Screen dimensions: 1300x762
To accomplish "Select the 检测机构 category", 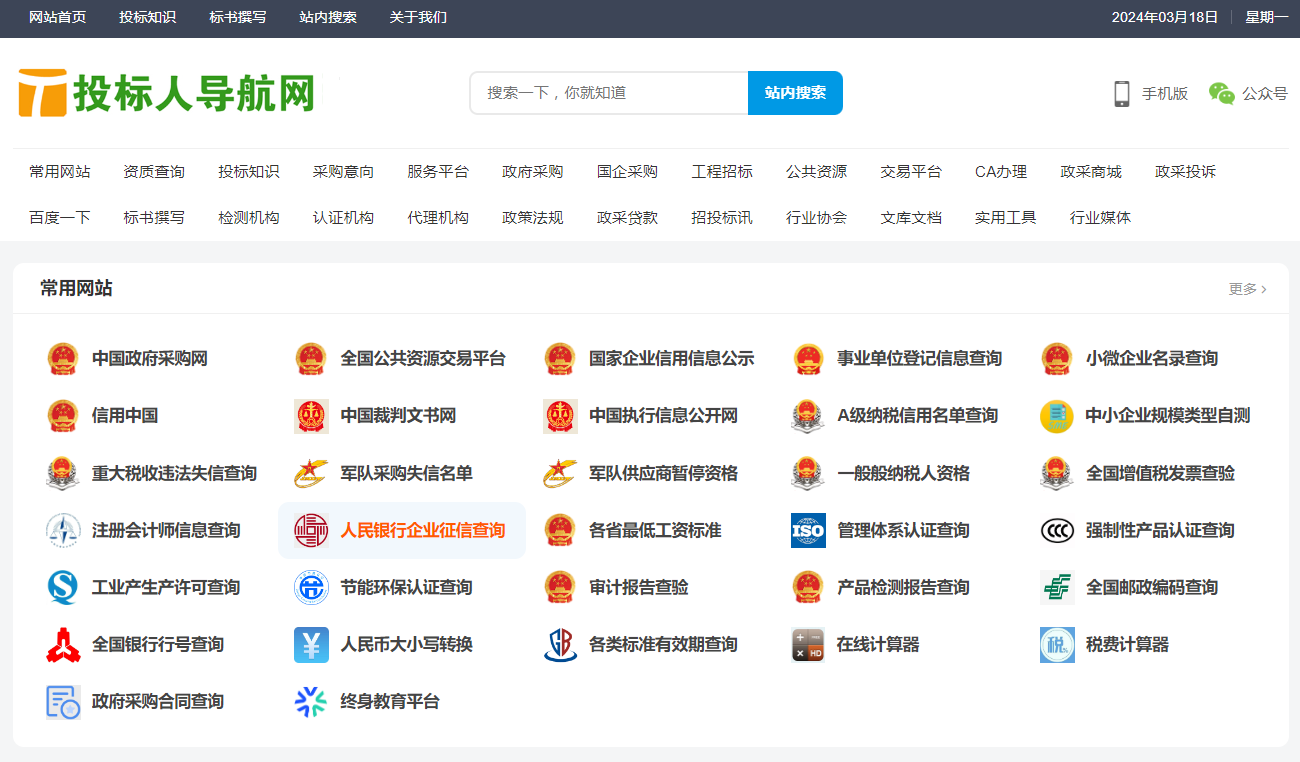I will (249, 218).
